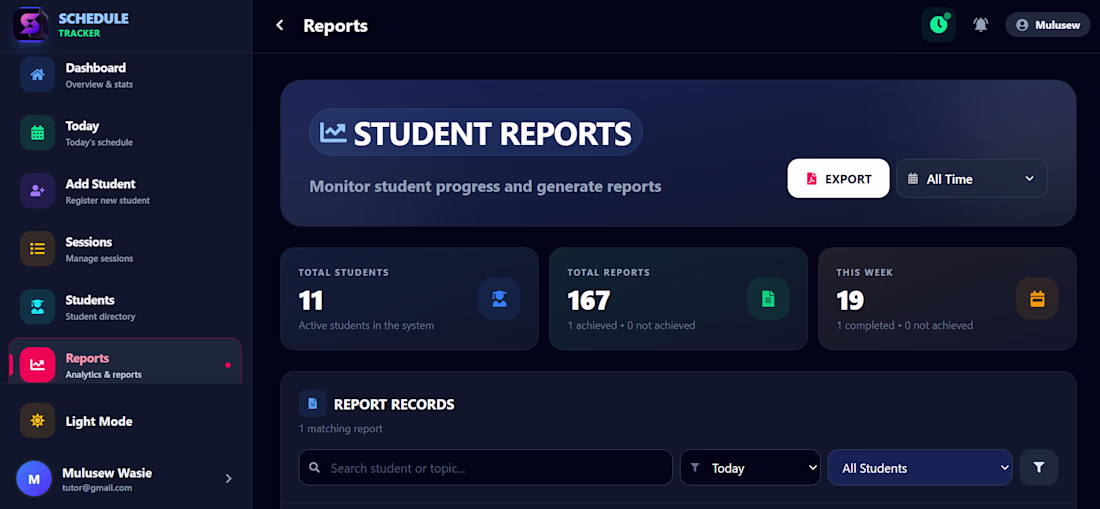
Task: Click the M avatar for Mulusew Wasie
Action: click(34, 480)
